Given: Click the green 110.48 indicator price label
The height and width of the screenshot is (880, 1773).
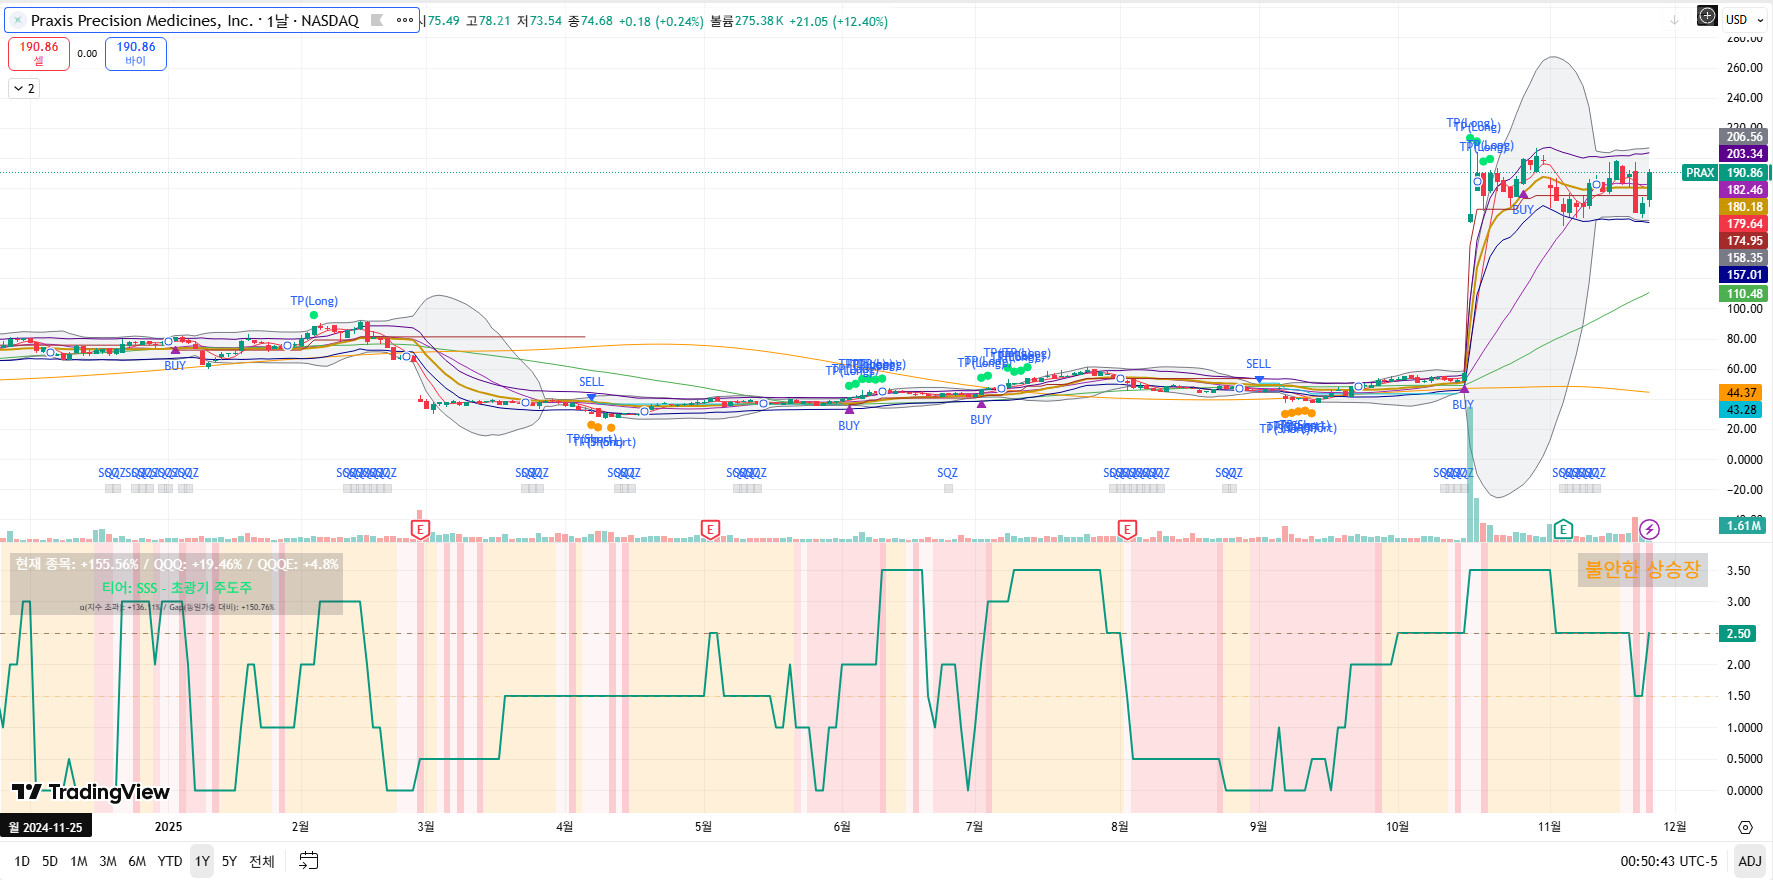Looking at the screenshot, I should coord(1744,294).
